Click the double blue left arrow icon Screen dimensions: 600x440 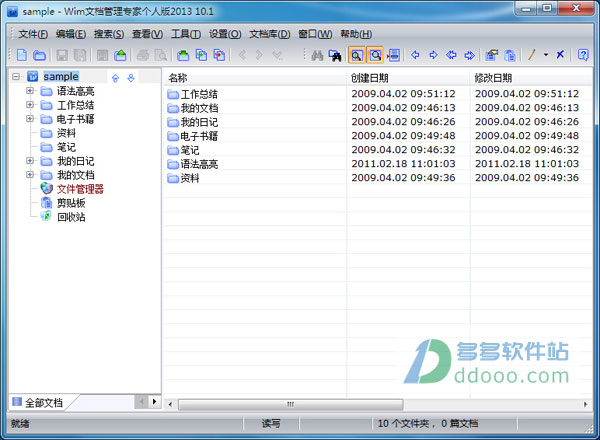click(x=451, y=55)
